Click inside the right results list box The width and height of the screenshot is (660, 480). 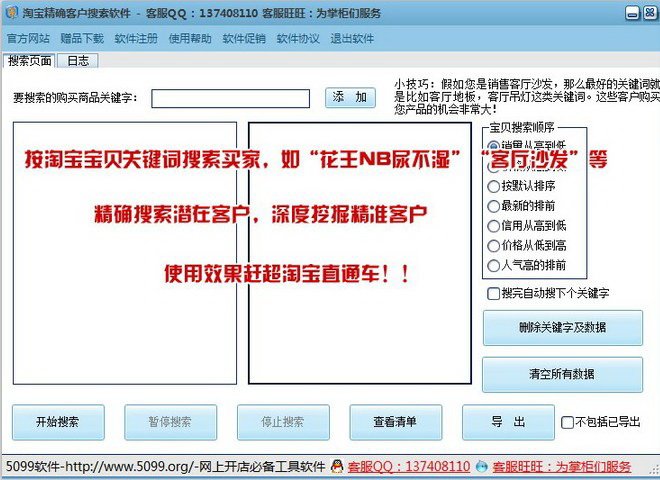[x=360, y=253]
